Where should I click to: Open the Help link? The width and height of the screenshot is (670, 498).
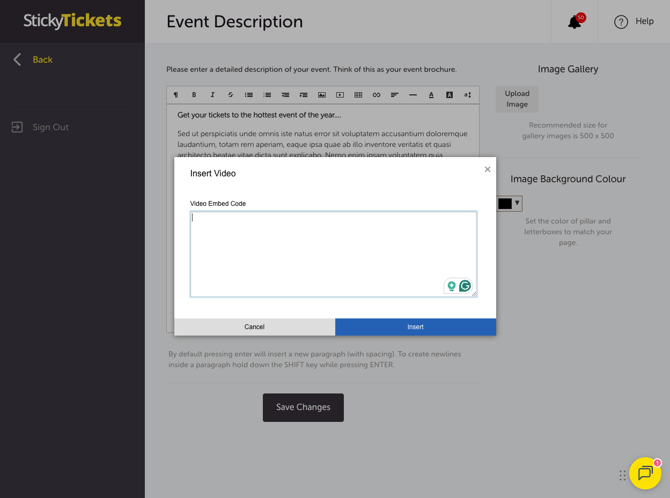644,21
